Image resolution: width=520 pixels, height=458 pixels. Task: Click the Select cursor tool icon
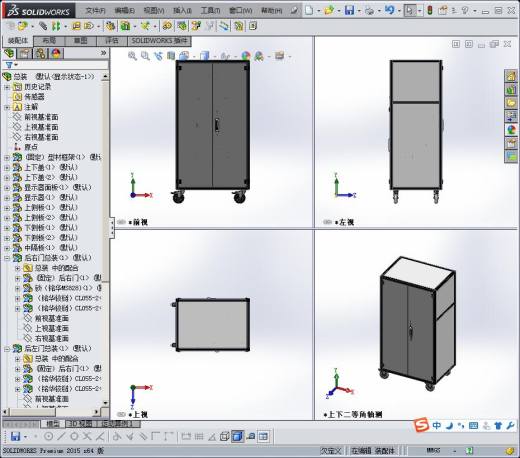click(x=410, y=10)
